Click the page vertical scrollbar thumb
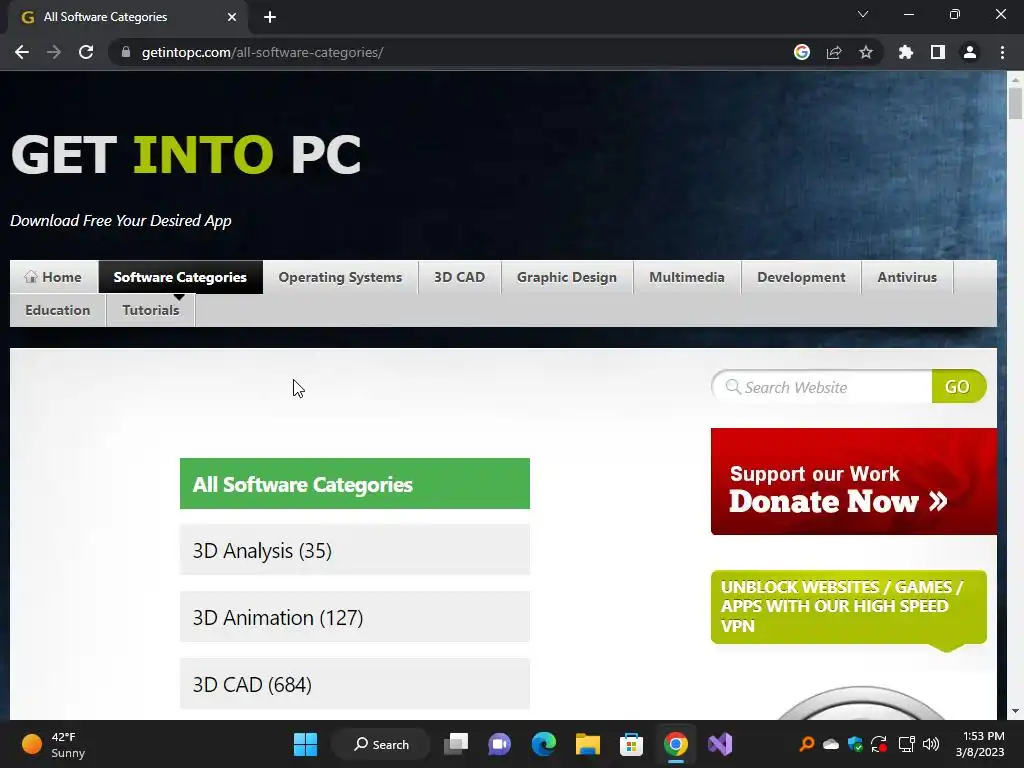Image resolution: width=1024 pixels, height=768 pixels. pyautogui.click(x=1015, y=103)
